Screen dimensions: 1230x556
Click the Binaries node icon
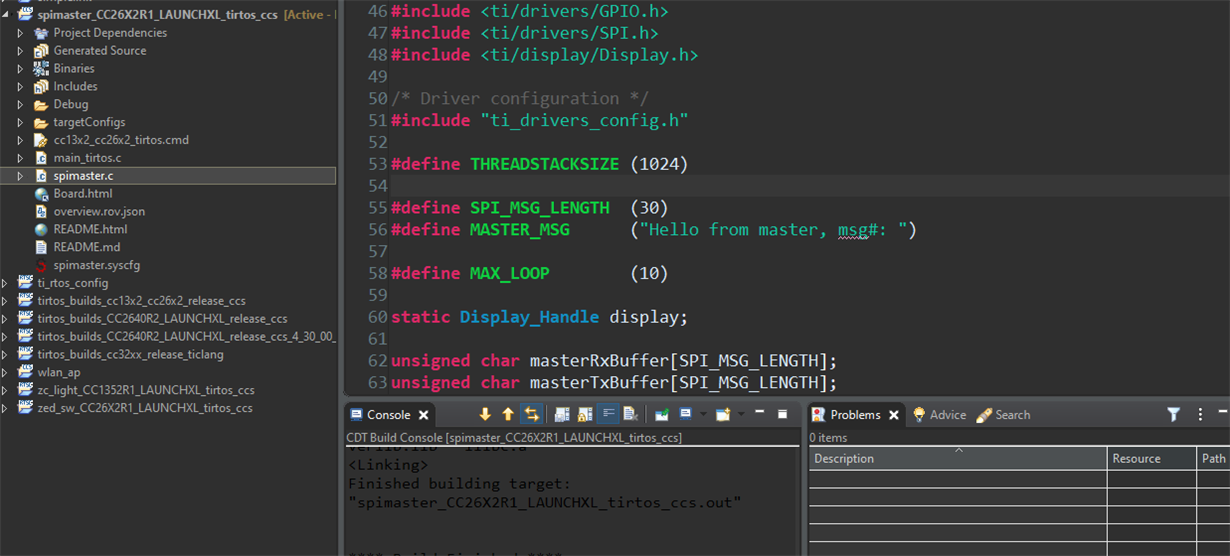coord(41,69)
